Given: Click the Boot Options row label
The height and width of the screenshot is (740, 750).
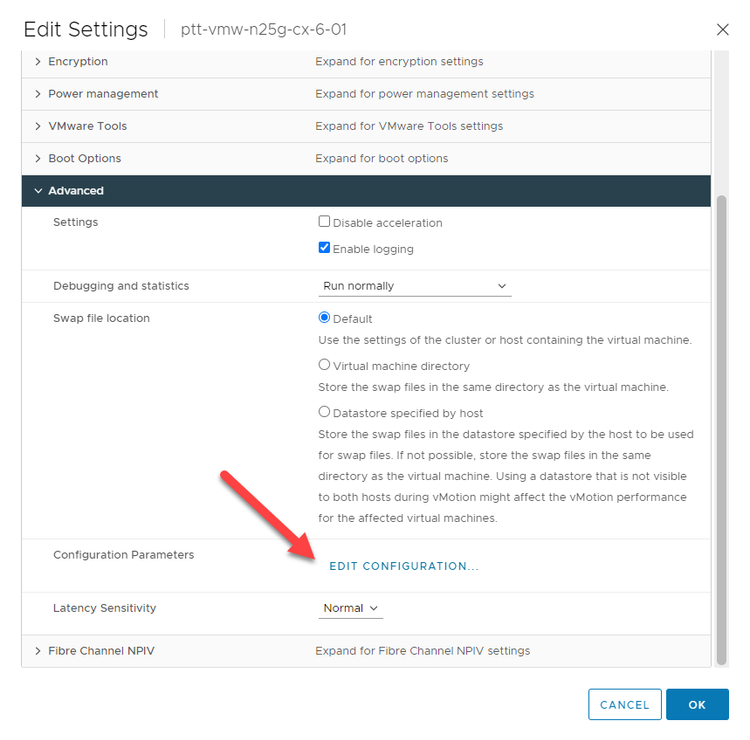Looking at the screenshot, I should (x=85, y=158).
